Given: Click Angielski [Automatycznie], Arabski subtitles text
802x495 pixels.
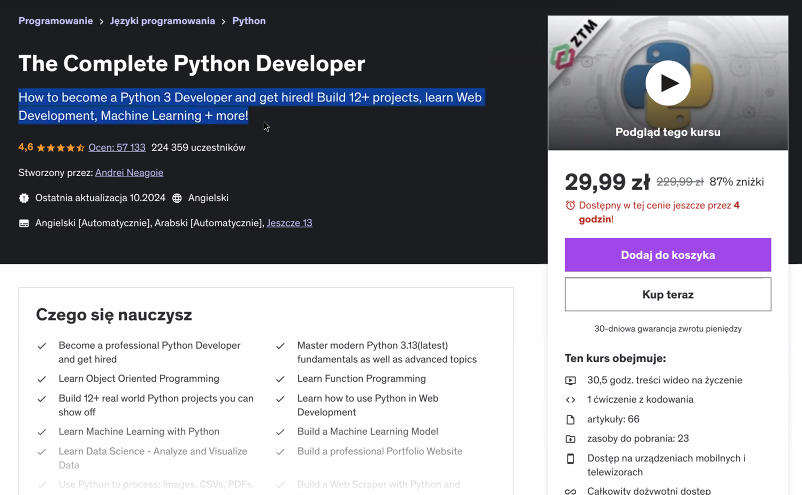Looking at the screenshot, I should tap(150, 223).
